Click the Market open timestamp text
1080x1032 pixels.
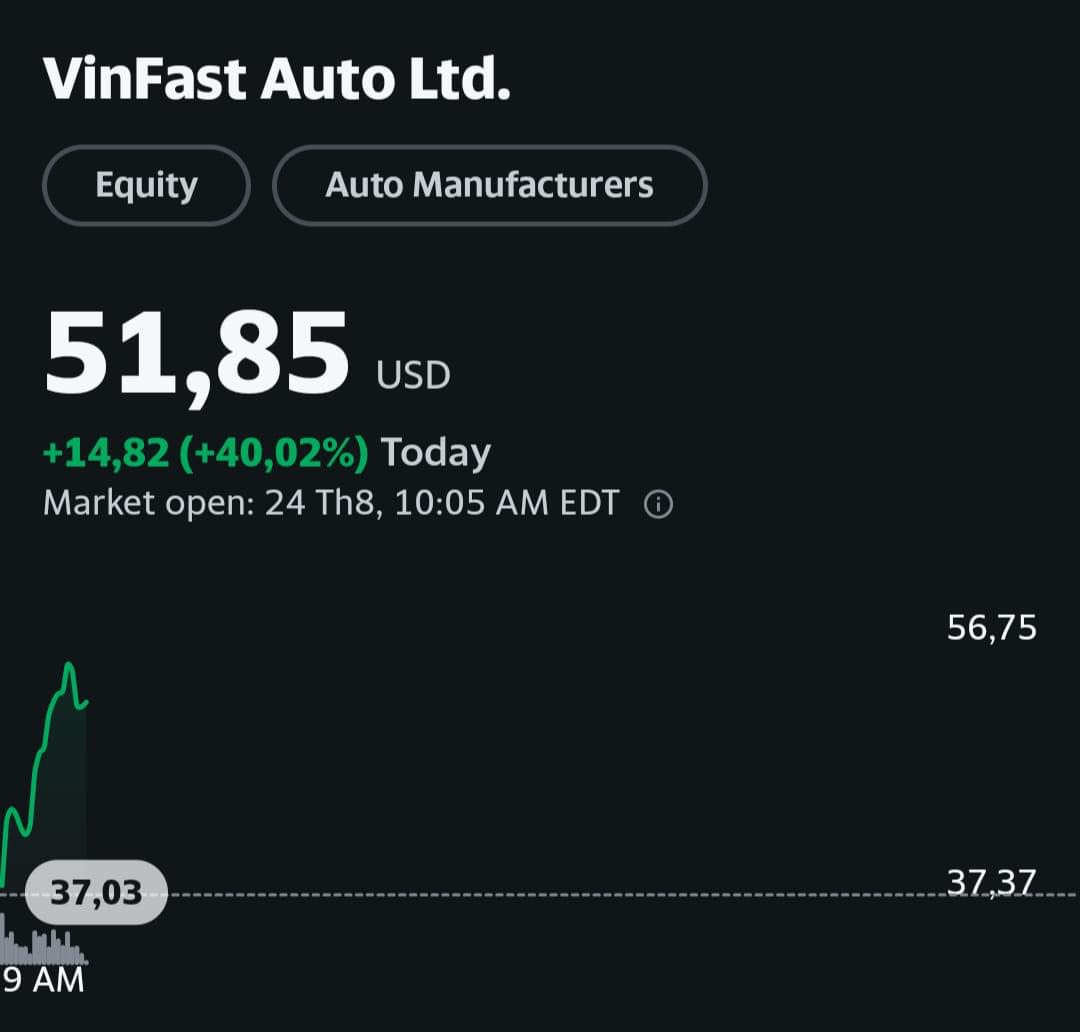click(330, 502)
